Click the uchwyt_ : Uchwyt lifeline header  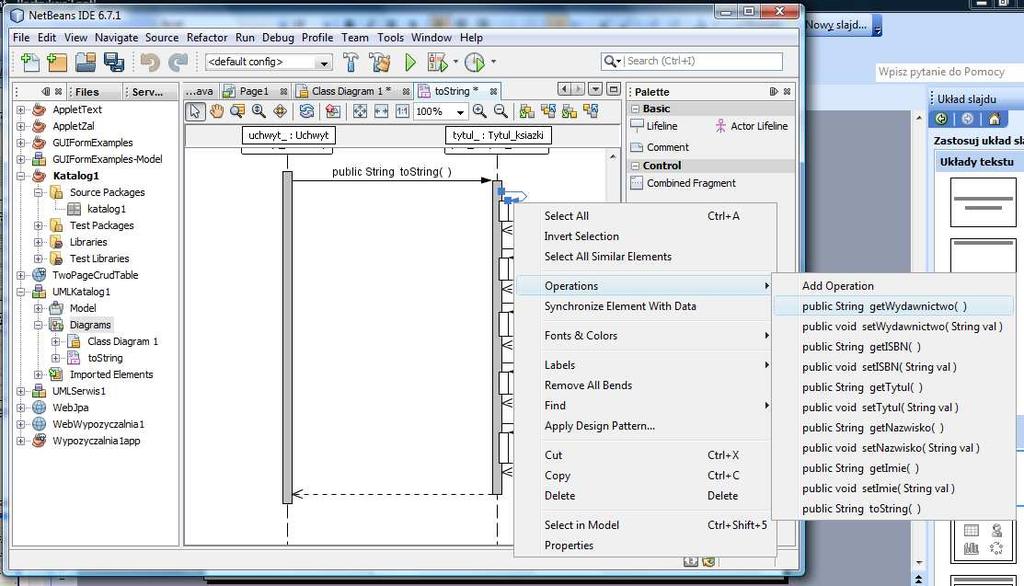coord(288,135)
